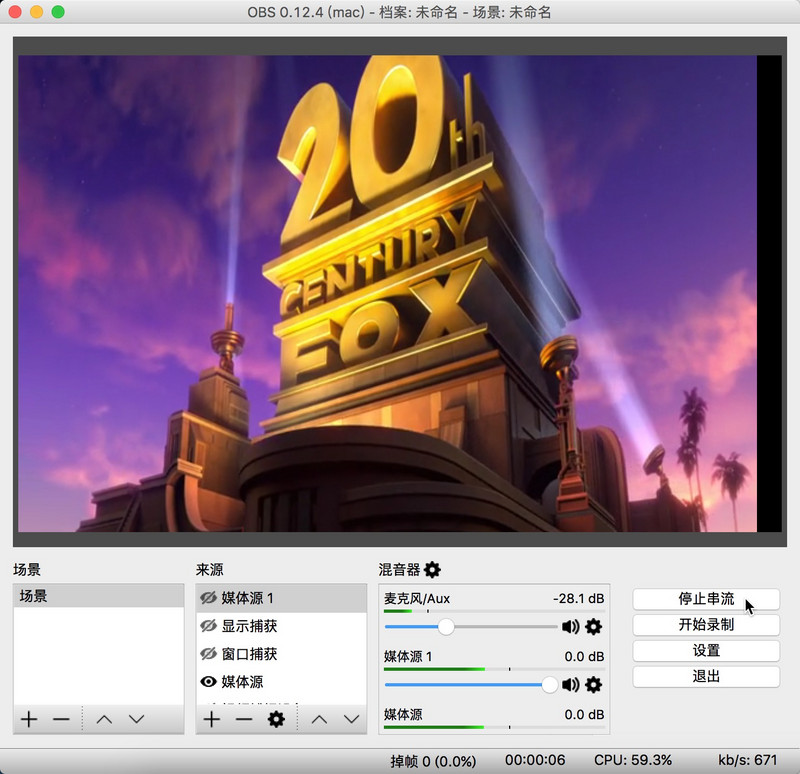
Task: Open 设置 settings button
Action: pos(706,651)
